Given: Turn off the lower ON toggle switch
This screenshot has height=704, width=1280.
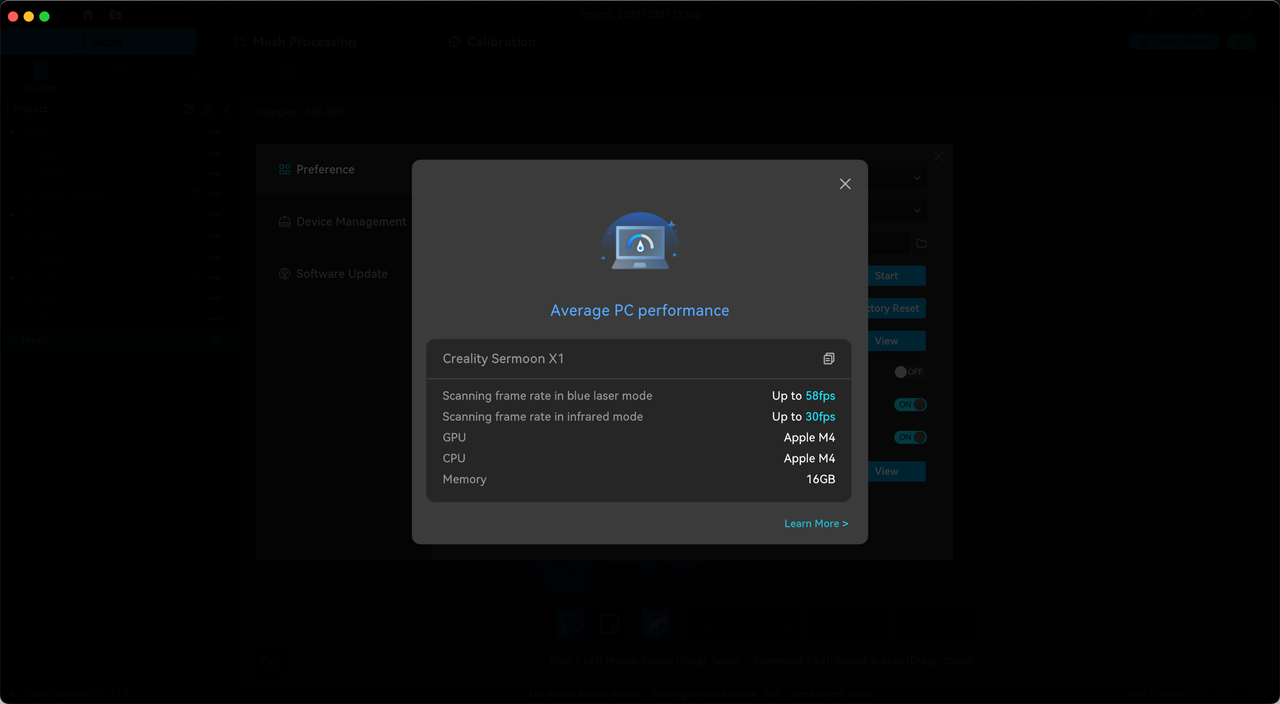Looking at the screenshot, I should point(910,438).
